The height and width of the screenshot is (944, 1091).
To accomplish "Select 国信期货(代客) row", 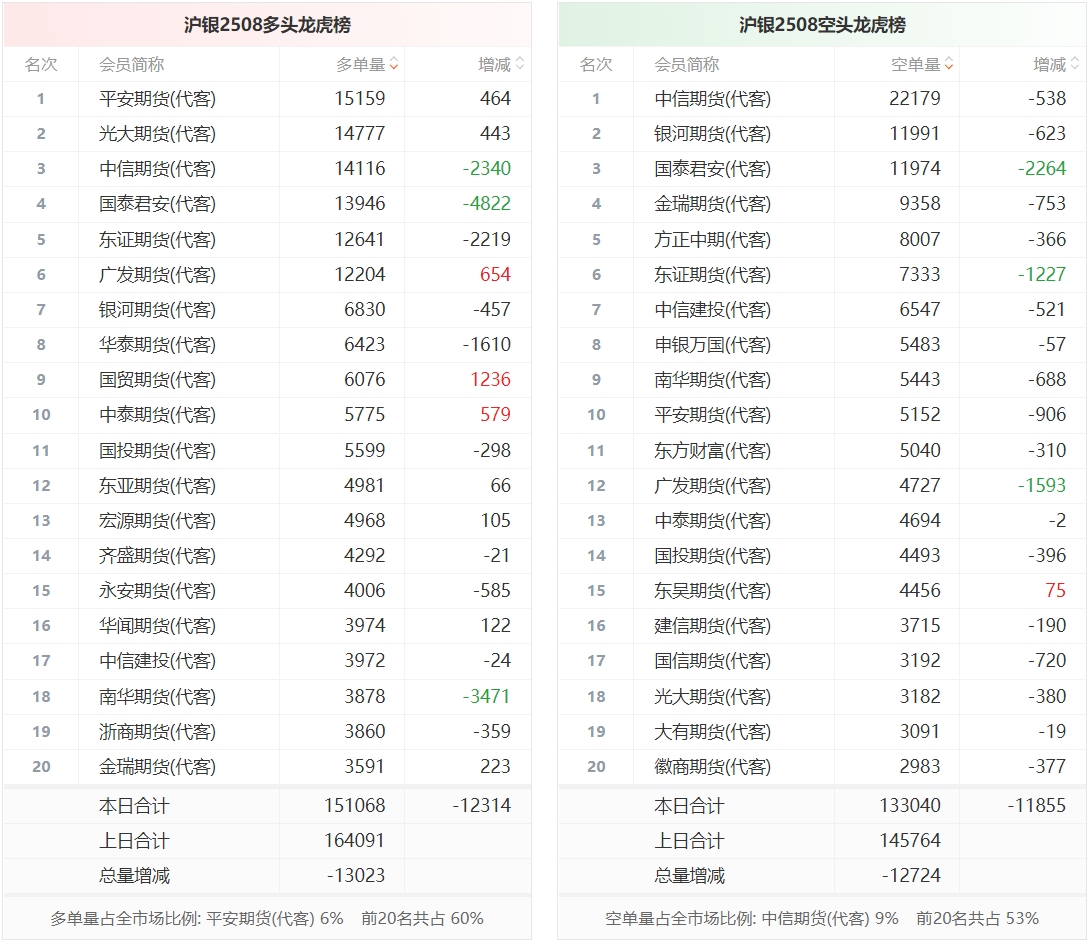I will click(x=822, y=660).
